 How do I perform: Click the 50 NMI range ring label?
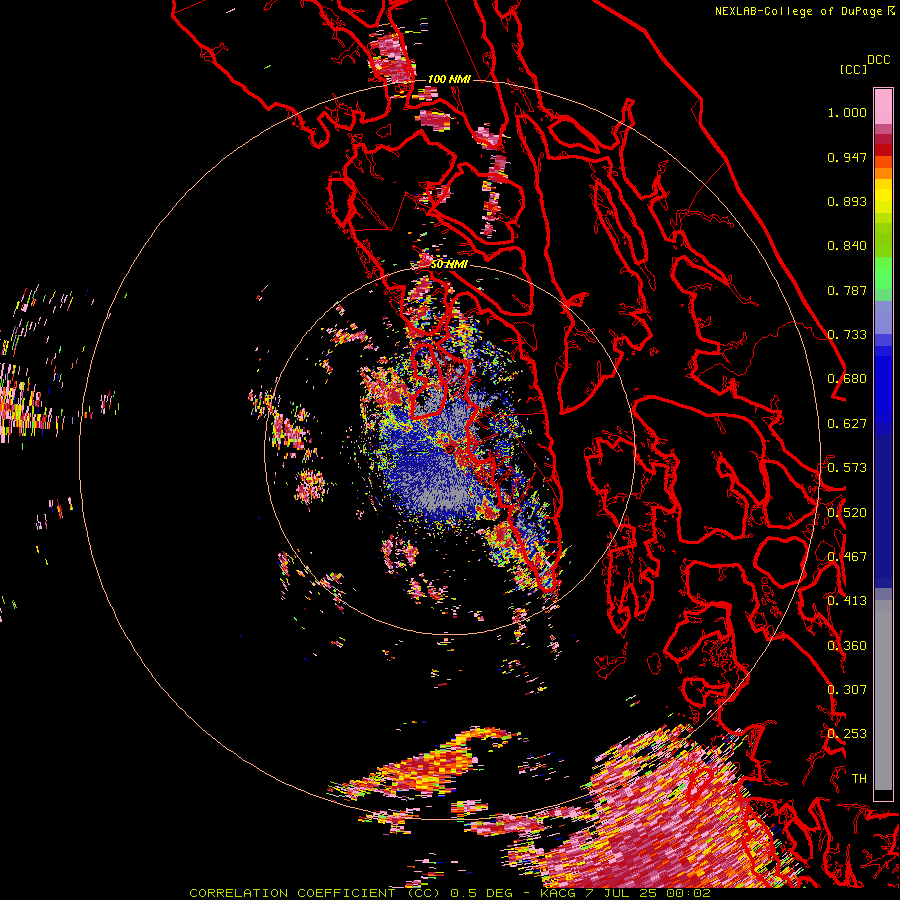pos(449,265)
